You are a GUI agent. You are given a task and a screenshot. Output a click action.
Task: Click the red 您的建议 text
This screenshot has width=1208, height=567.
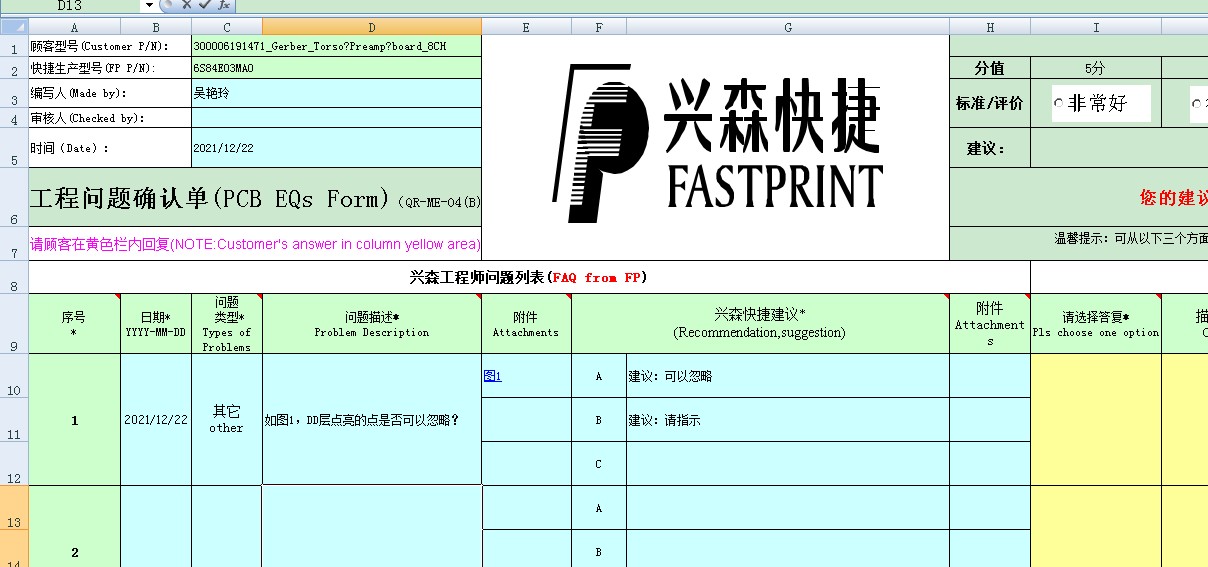(1173, 198)
